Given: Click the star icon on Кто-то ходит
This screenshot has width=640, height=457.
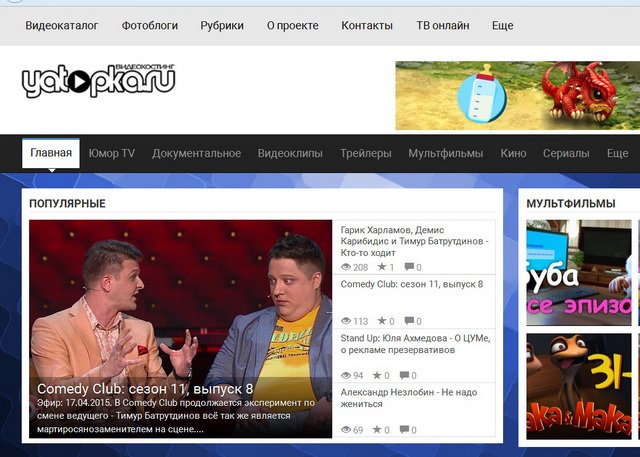Looking at the screenshot, I should pos(382,266).
